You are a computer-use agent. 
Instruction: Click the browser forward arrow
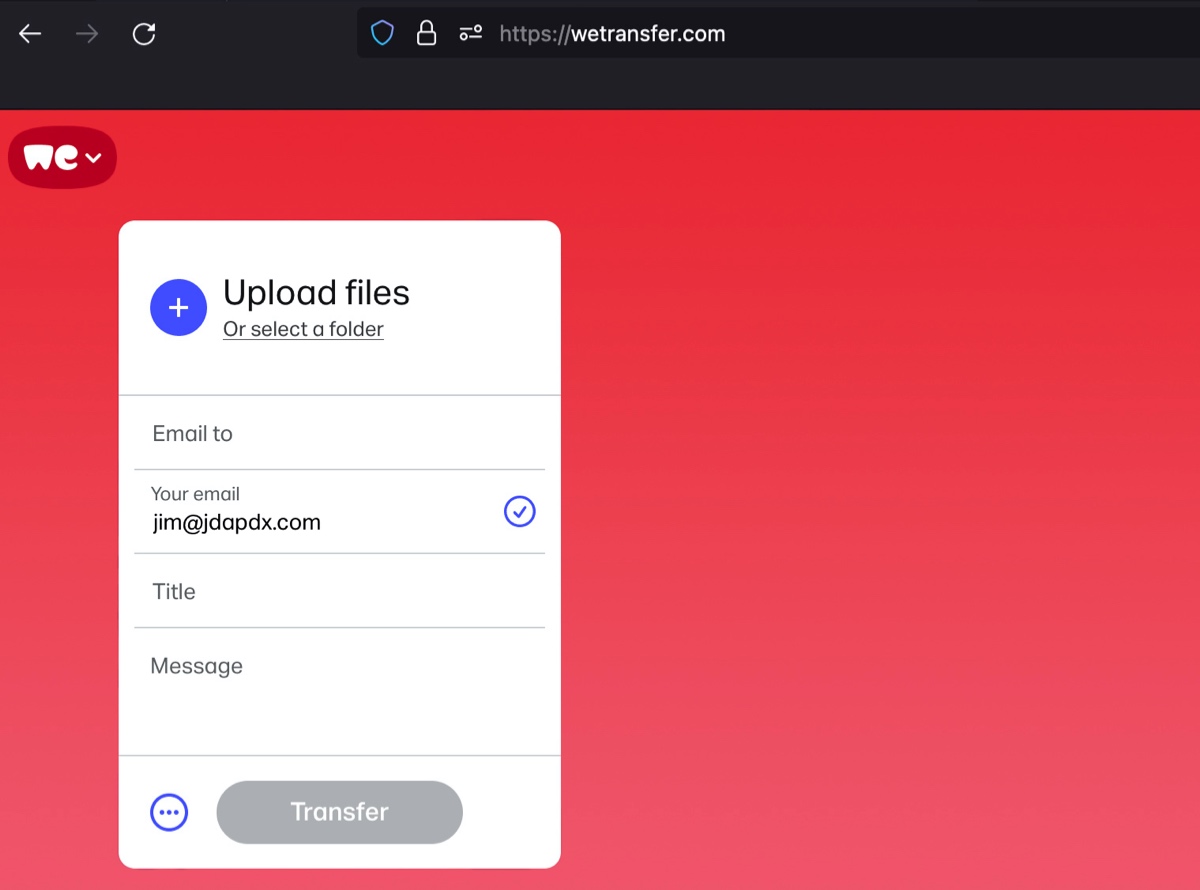[87, 34]
